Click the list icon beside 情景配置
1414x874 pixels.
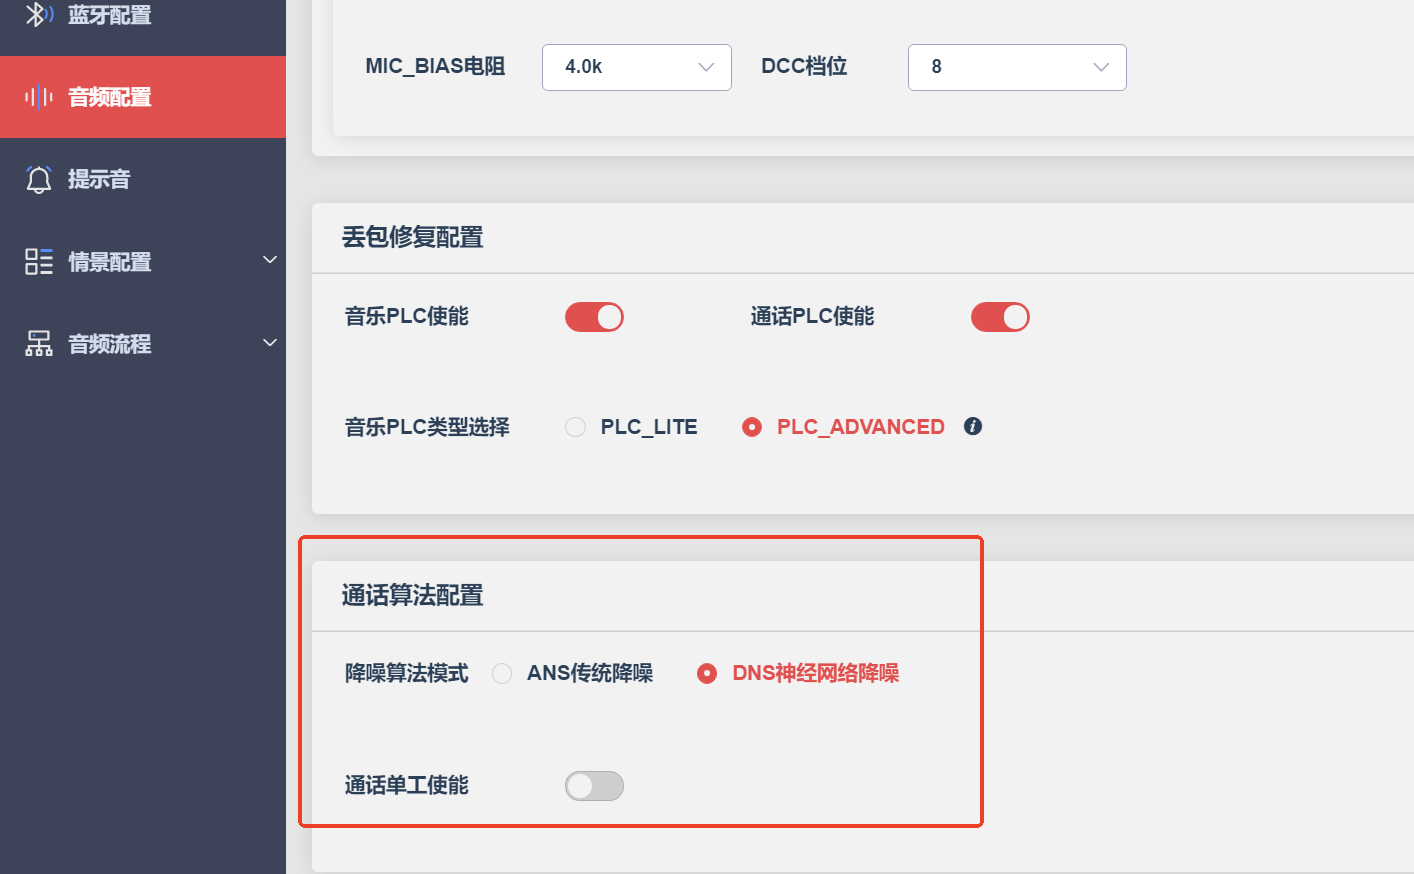coord(39,262)
